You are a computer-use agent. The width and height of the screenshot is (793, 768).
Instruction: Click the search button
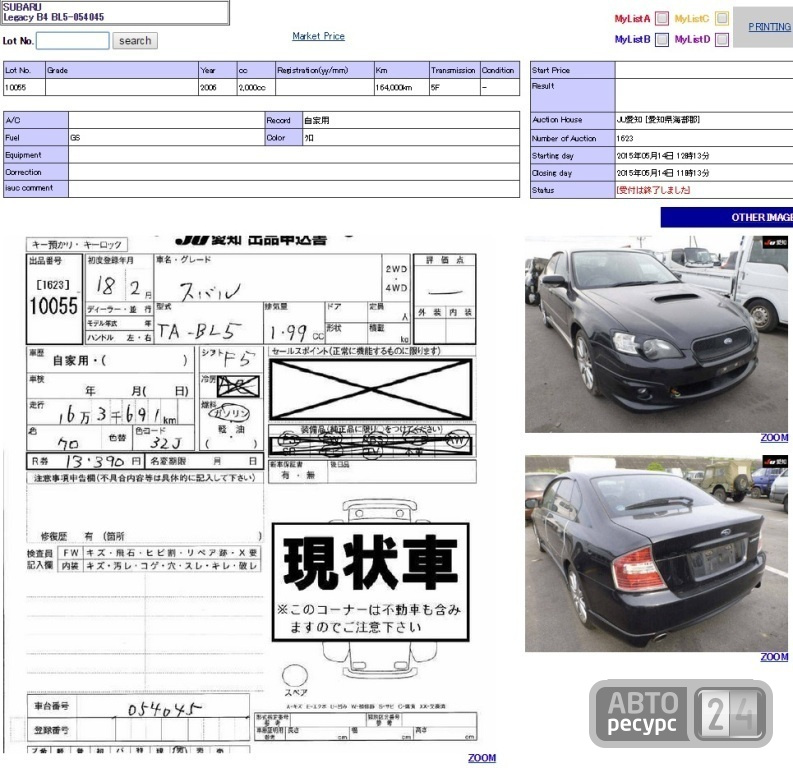click(135, 40)
